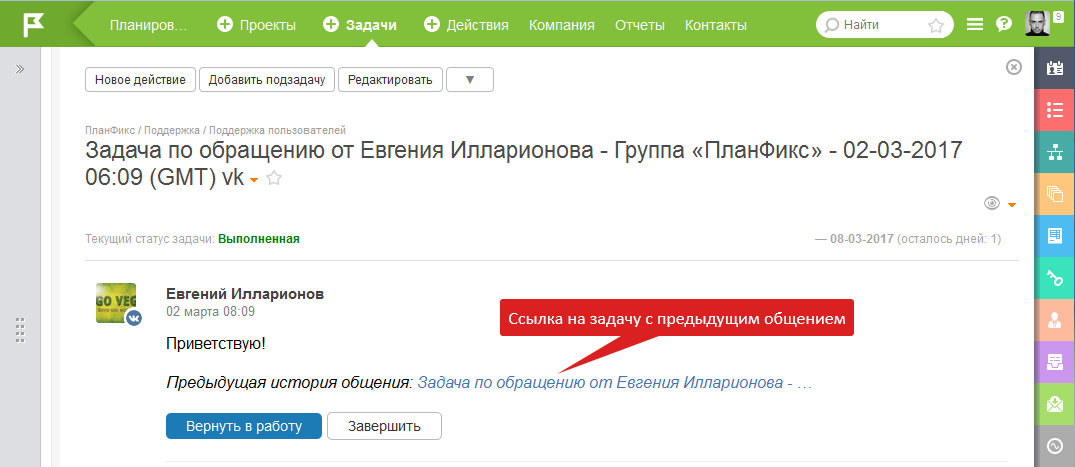This screenshot has height=467, width=1075.
Task: Open the help question mark icon
Action: click(x=1003, y=25)
